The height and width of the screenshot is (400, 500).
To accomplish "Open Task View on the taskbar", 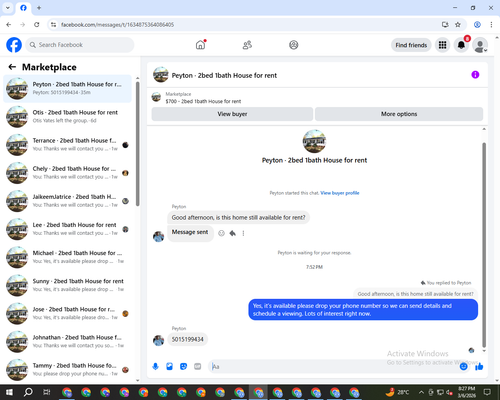I will [47, 392].
